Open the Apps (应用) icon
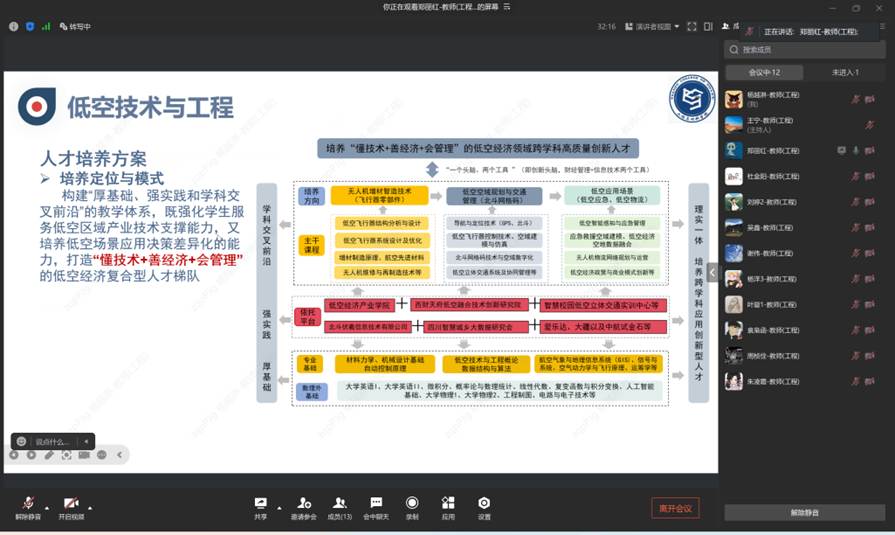This screenshot has height=535, width=895. point(448,507)
